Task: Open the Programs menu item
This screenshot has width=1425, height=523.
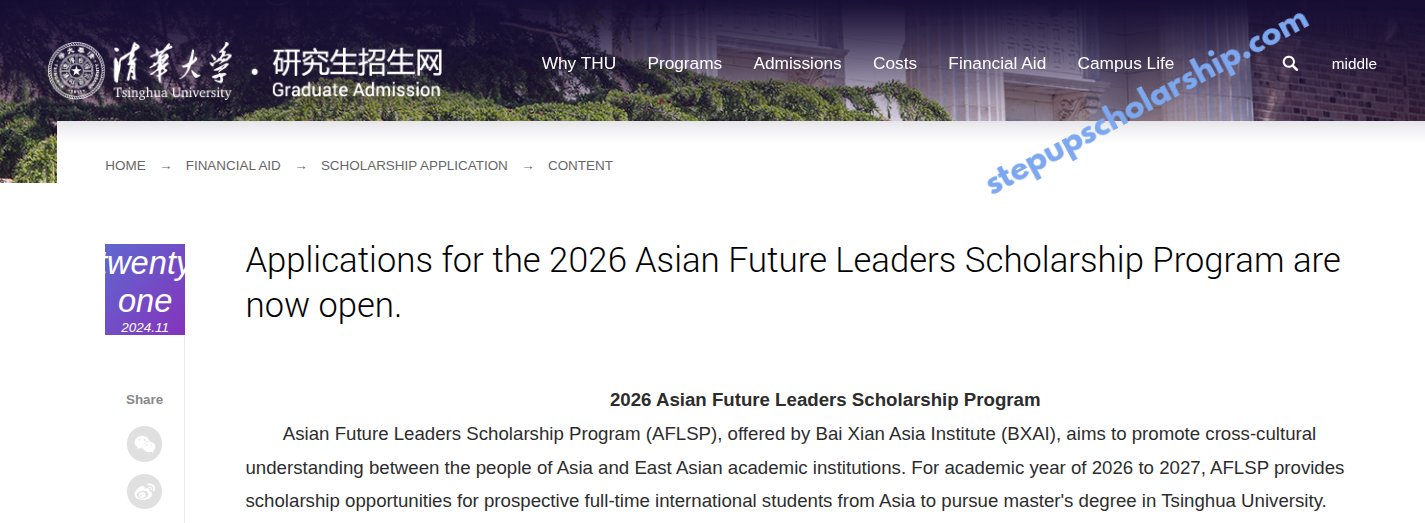Action: coord(684,63)
